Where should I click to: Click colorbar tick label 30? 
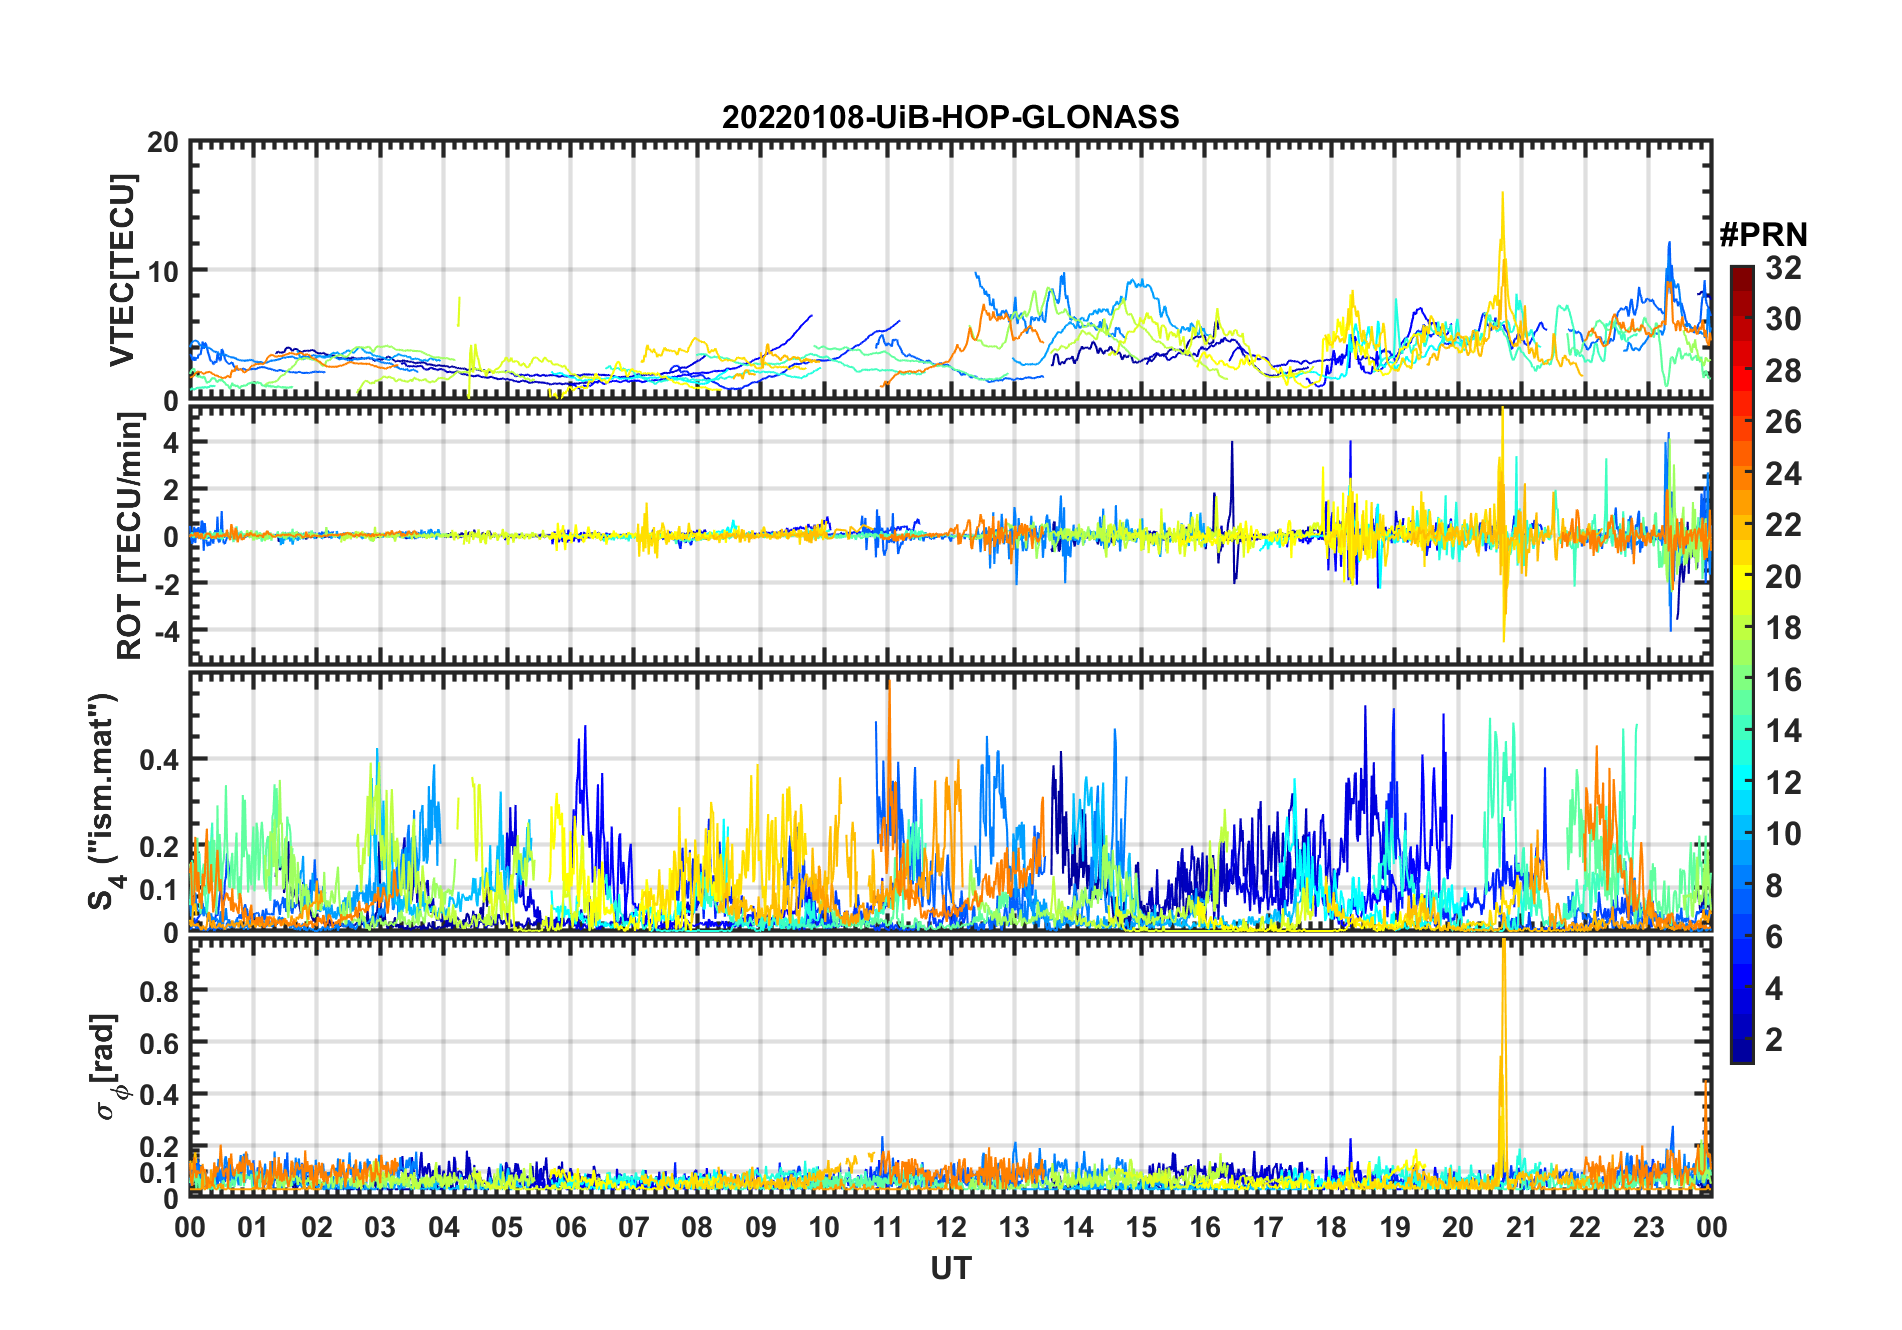click(1783, 319)
